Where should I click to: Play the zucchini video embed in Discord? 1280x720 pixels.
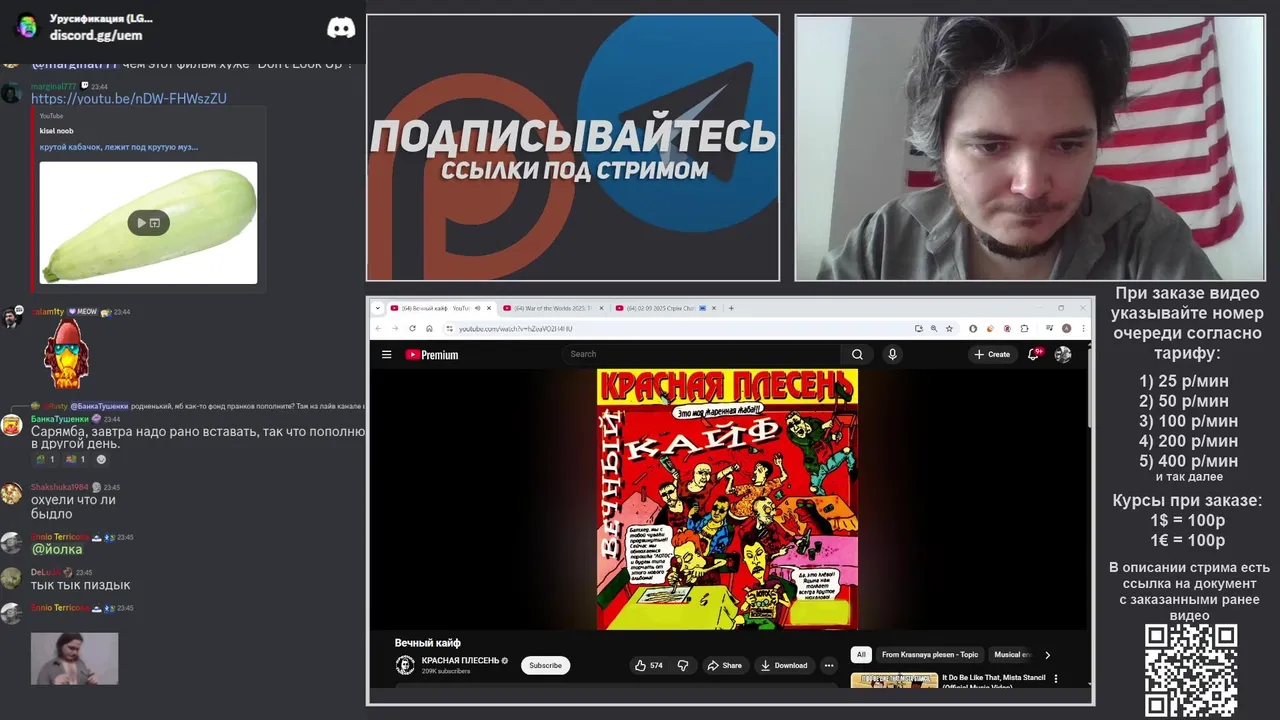[x=148, y=223]
